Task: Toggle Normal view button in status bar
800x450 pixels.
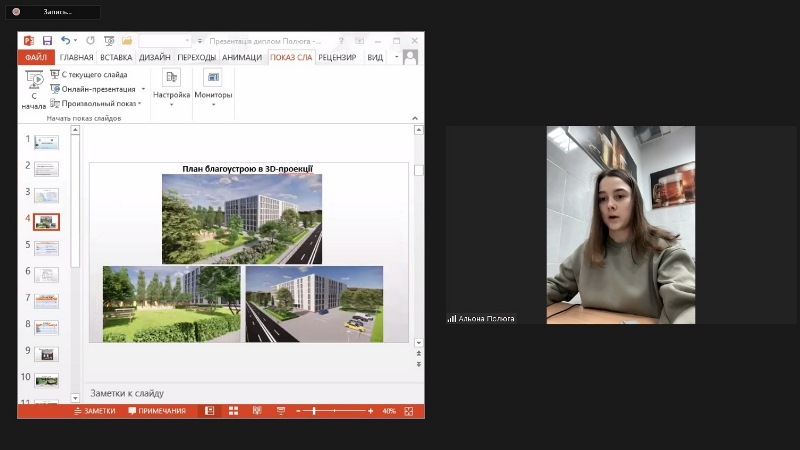Action: point(210,411)
